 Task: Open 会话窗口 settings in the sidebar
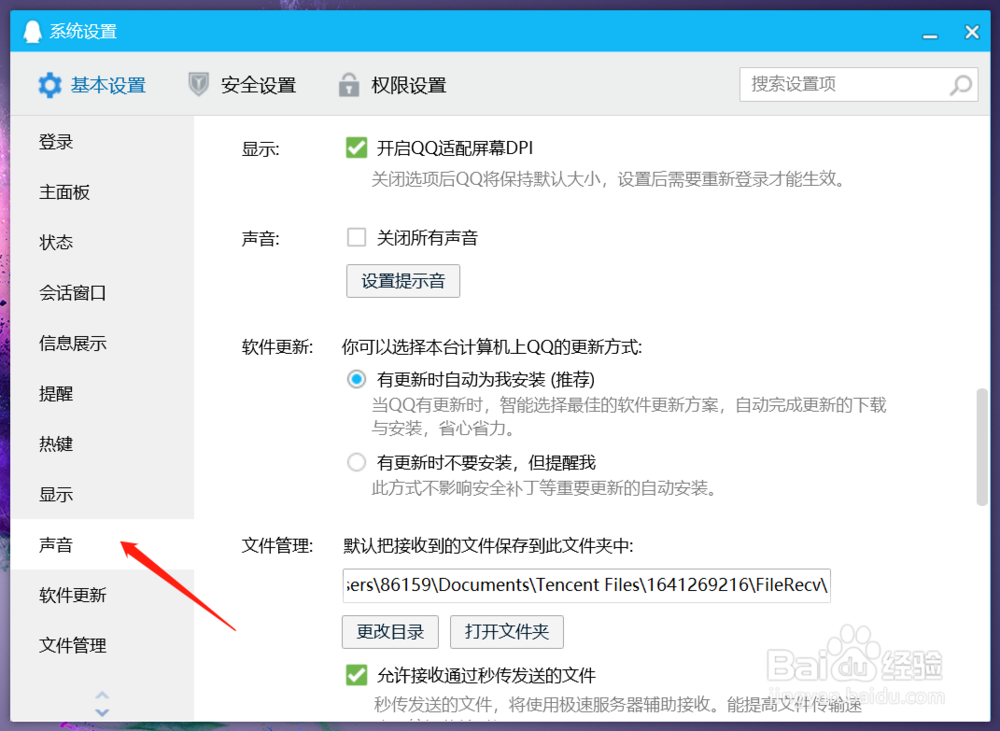click(102, 293)
